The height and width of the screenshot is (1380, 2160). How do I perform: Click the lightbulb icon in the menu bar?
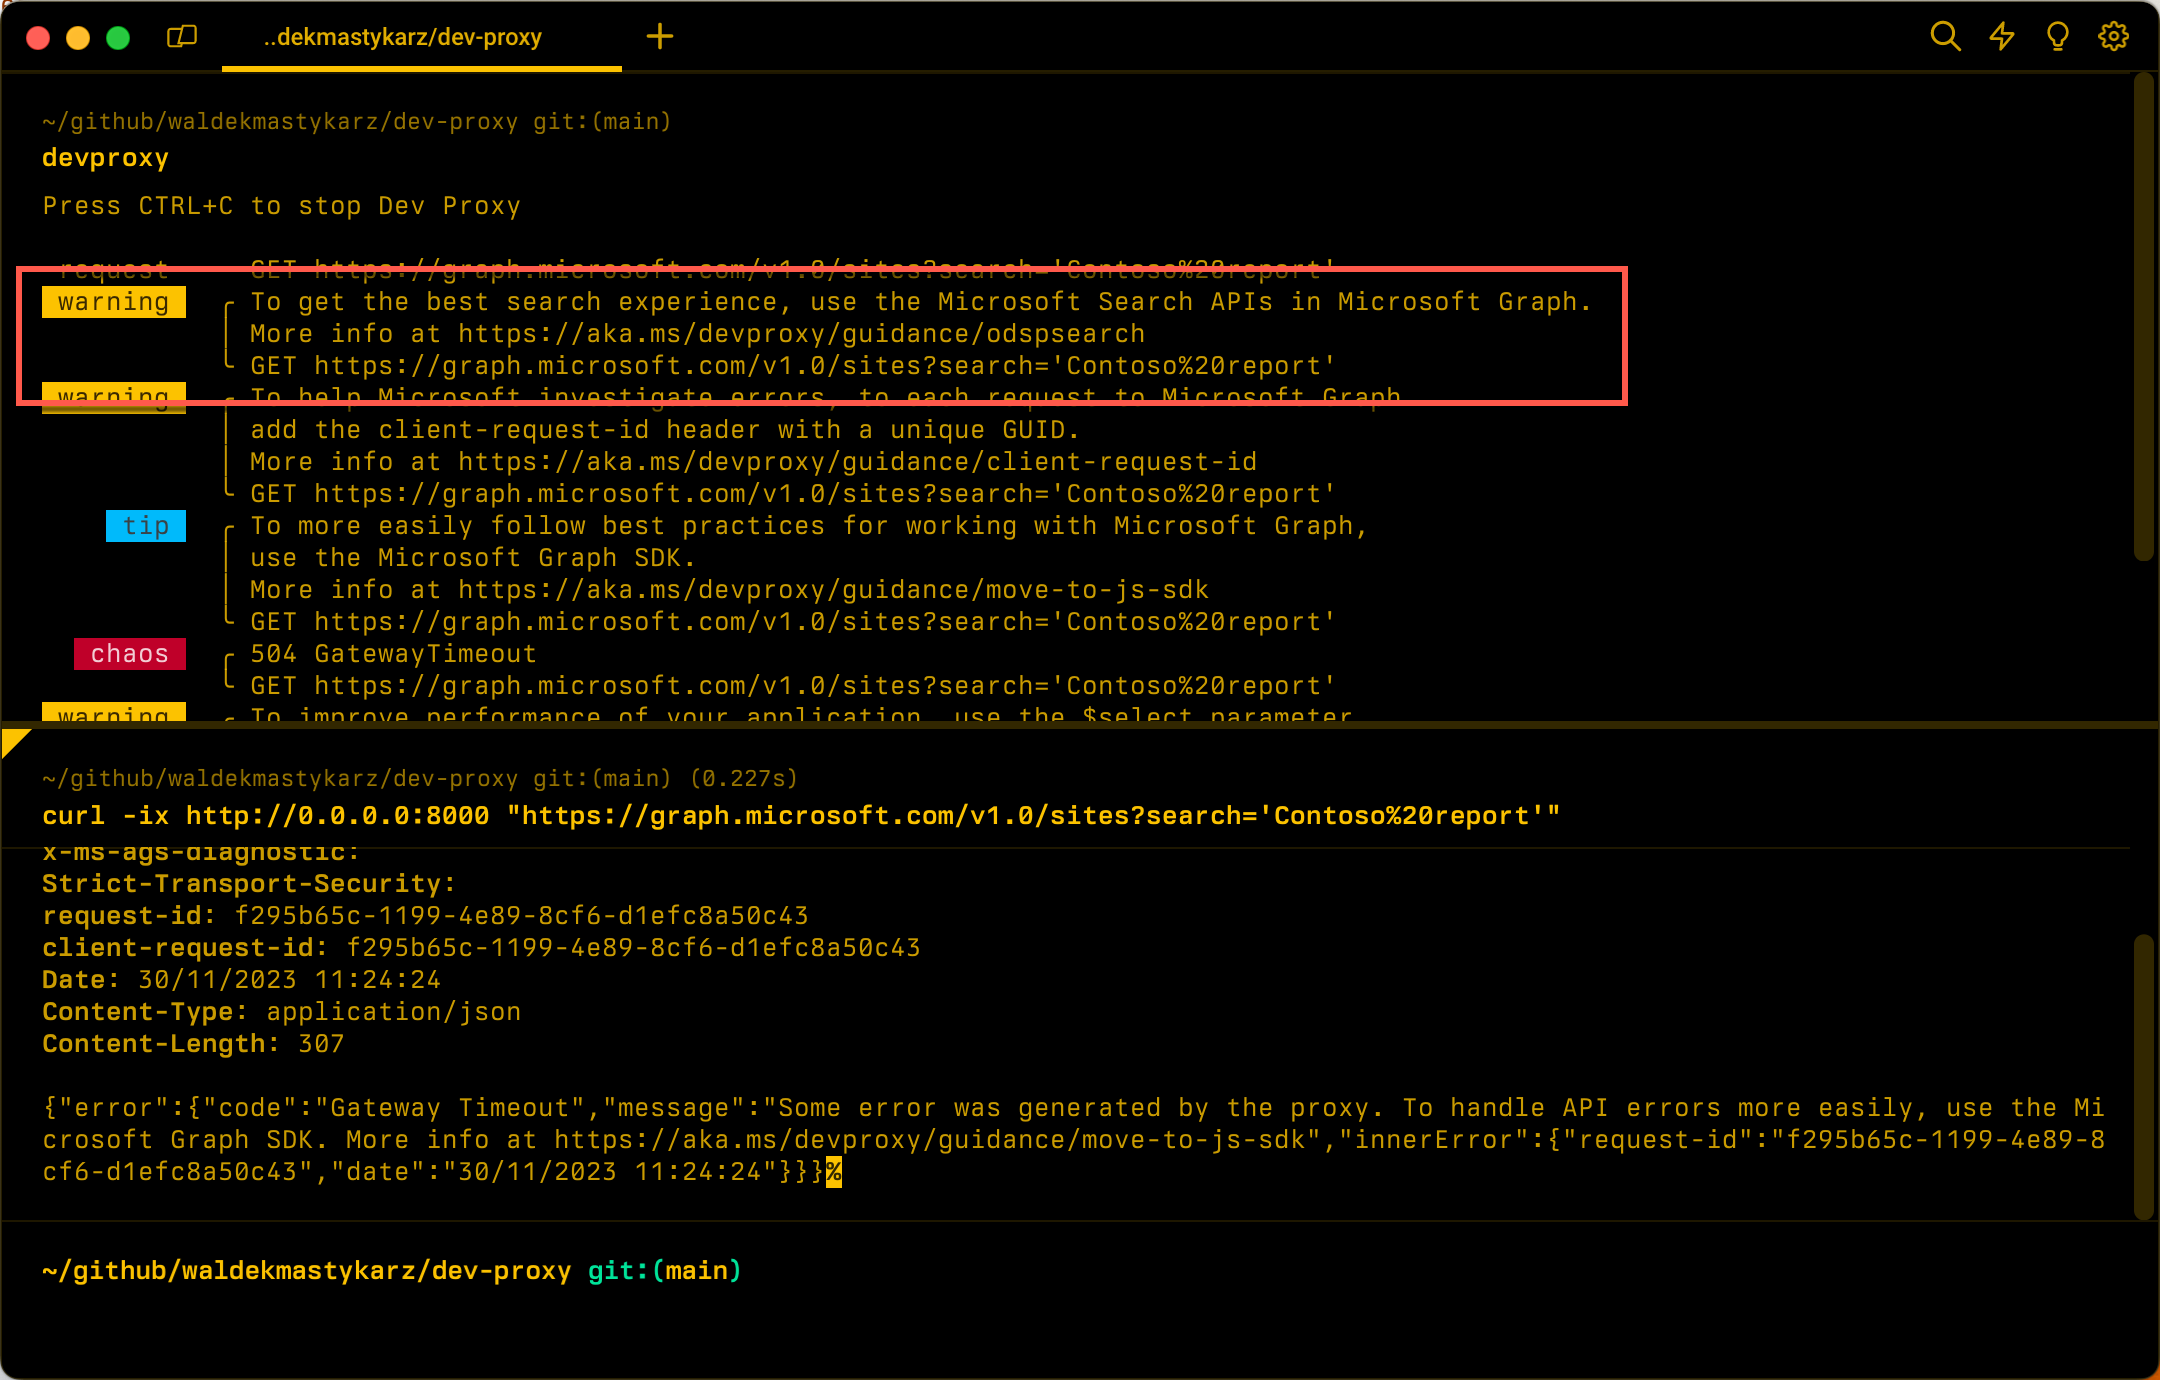(x=2059, y=35)
